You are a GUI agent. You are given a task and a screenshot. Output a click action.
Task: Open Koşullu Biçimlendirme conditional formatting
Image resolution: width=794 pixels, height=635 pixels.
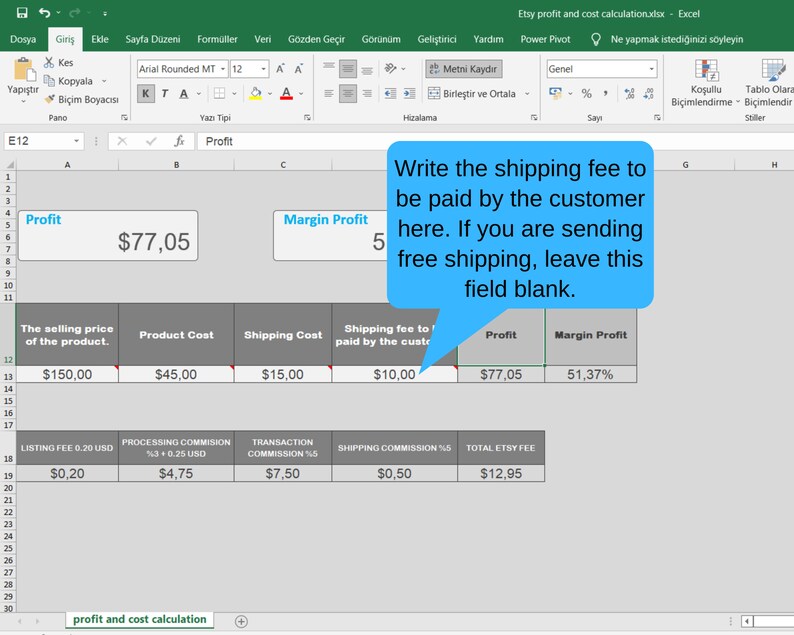(705, 83)
